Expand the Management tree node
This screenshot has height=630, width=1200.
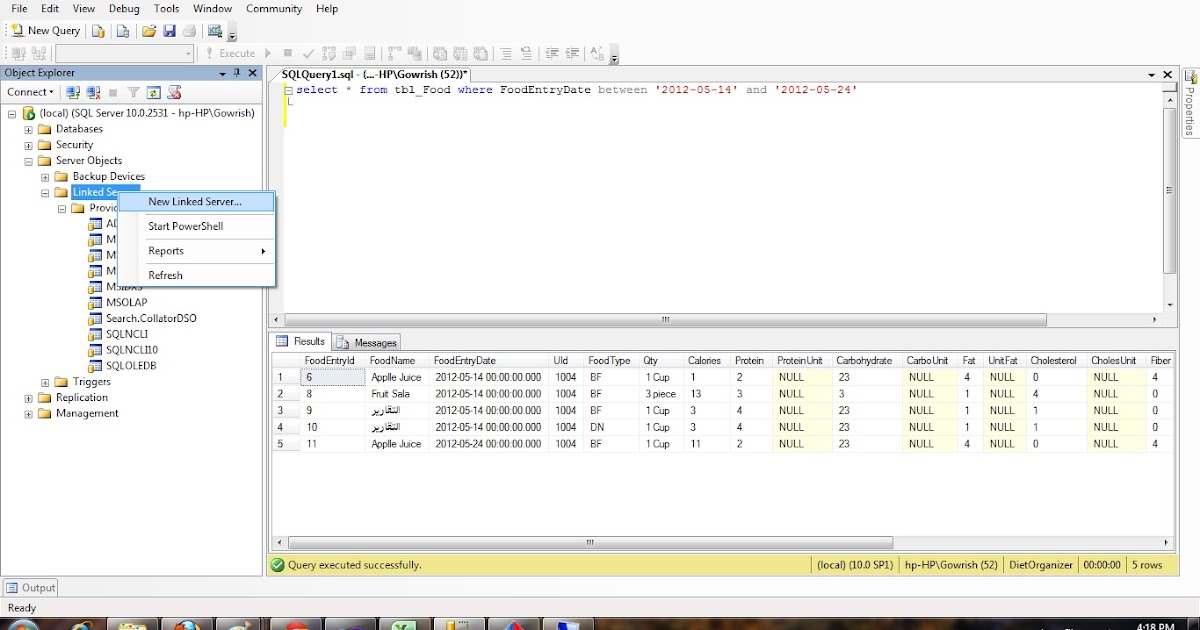pyautogui.click(x=29, y=413)
